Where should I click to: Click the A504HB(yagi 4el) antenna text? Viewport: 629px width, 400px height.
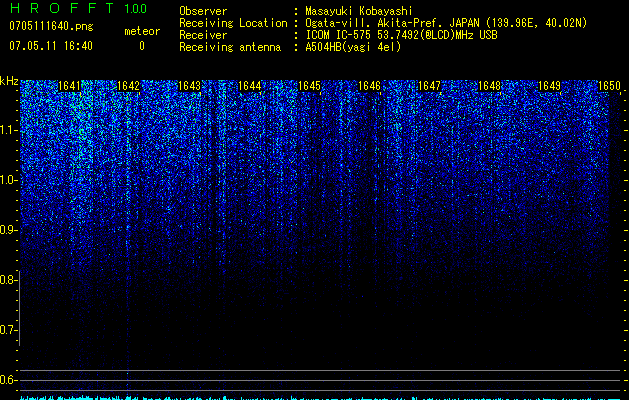point(353,47)
